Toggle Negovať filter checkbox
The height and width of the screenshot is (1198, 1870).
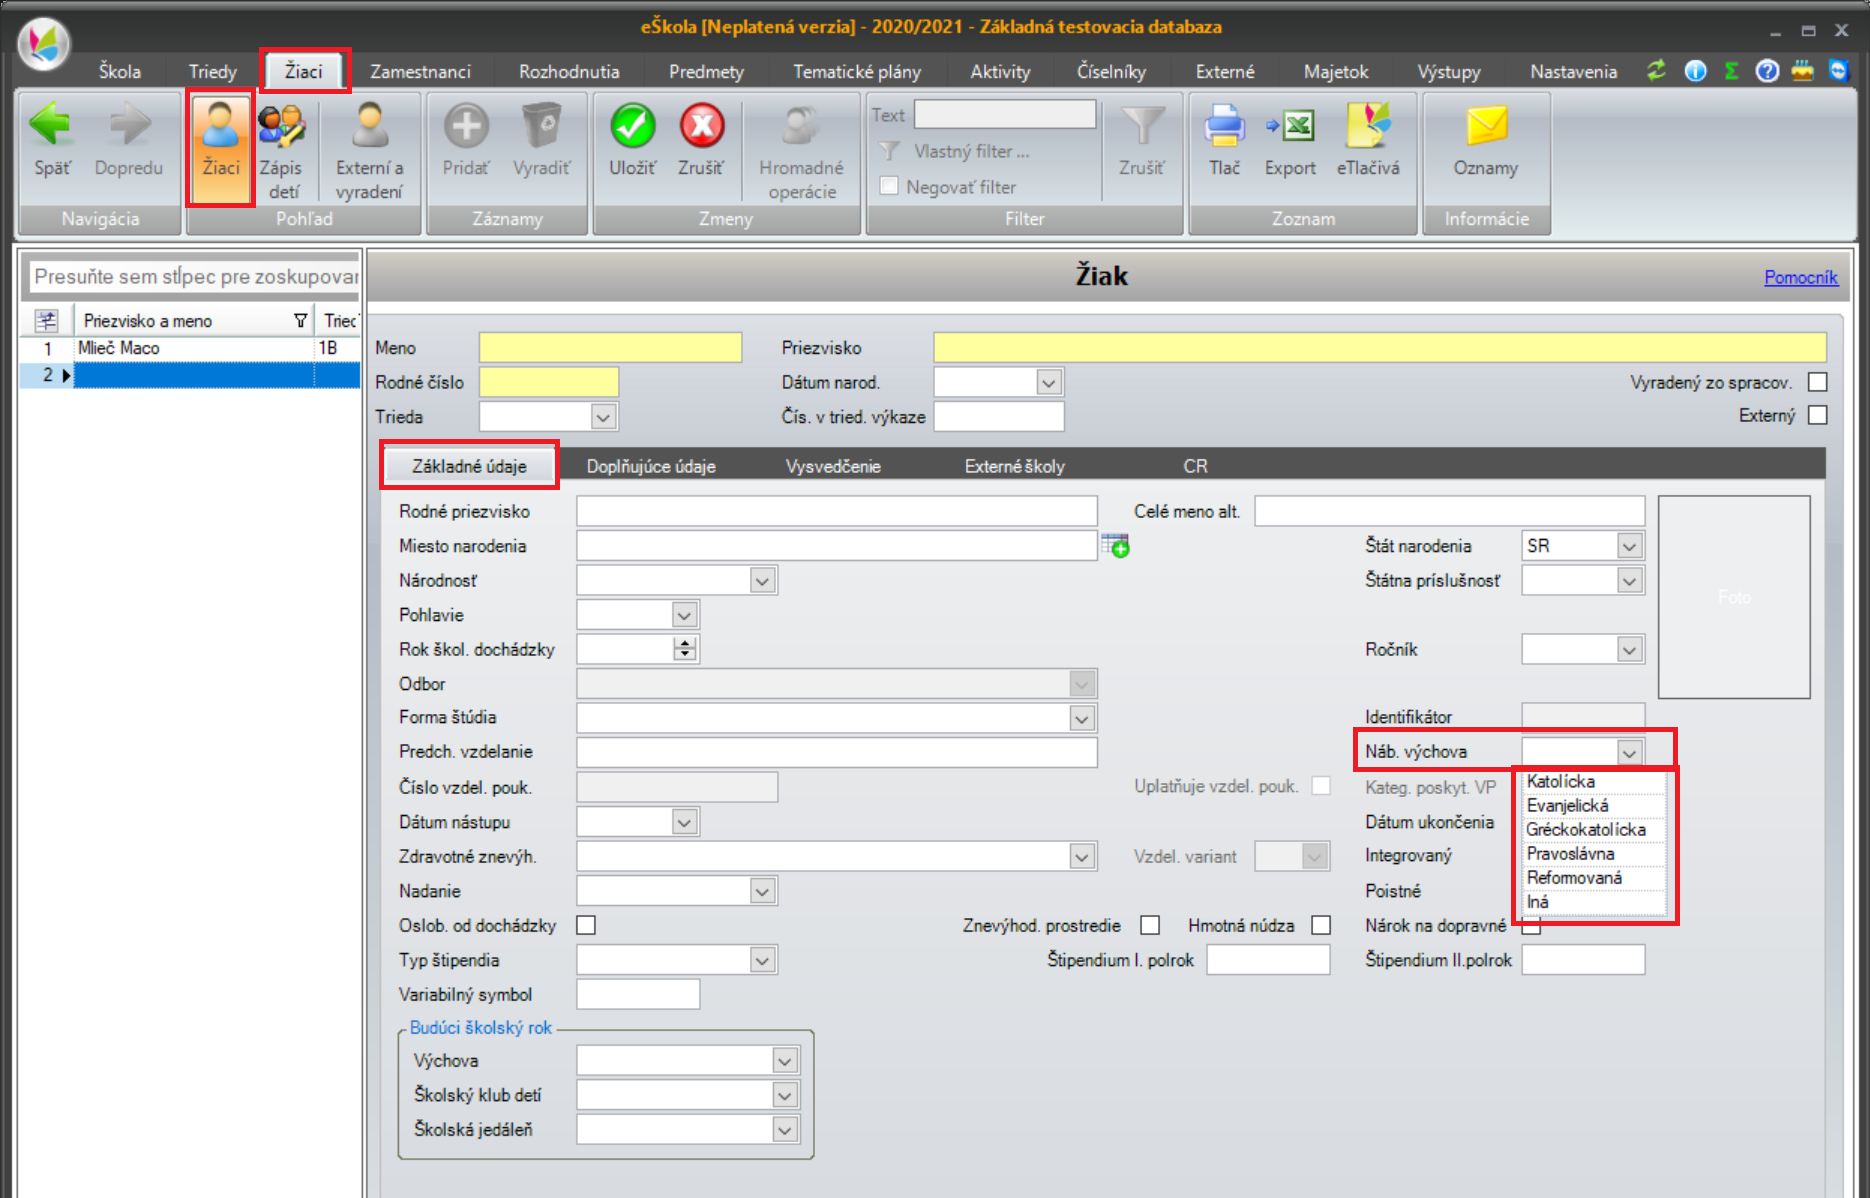tap(888, 186)
